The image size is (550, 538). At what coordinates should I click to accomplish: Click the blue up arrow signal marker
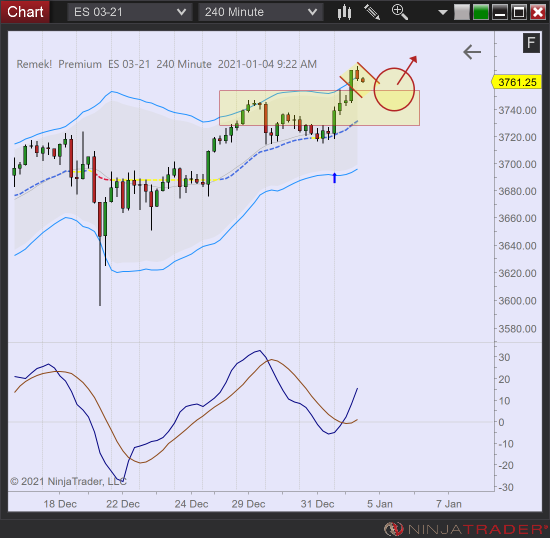[x=334, y=178]
